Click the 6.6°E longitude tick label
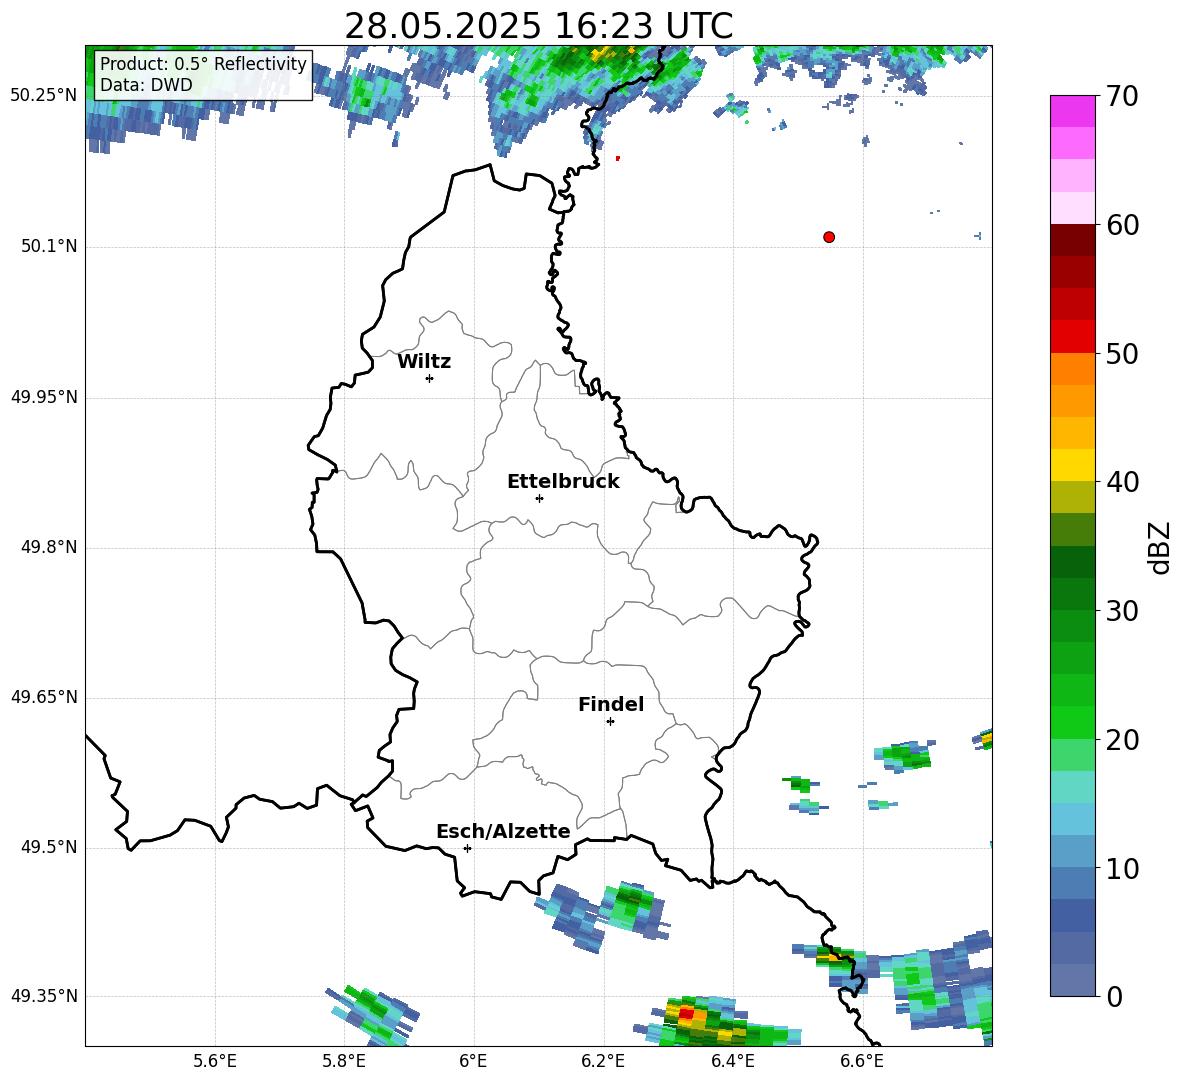 pyautogui.click(x=862, y=1061)
